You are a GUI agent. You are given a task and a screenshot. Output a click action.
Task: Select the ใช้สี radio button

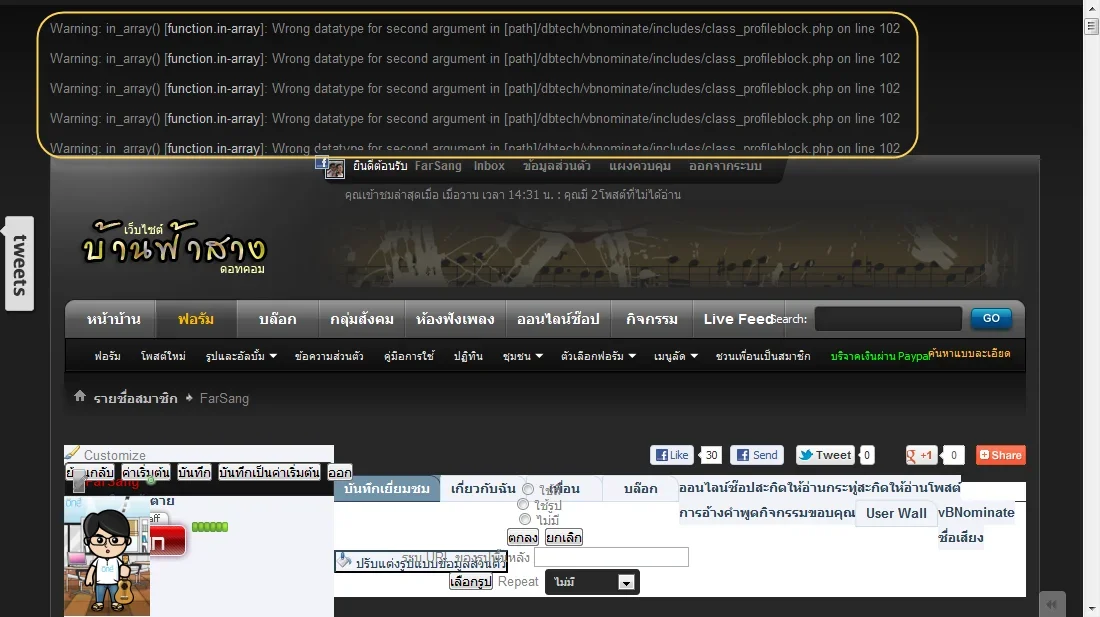point(528,489)
